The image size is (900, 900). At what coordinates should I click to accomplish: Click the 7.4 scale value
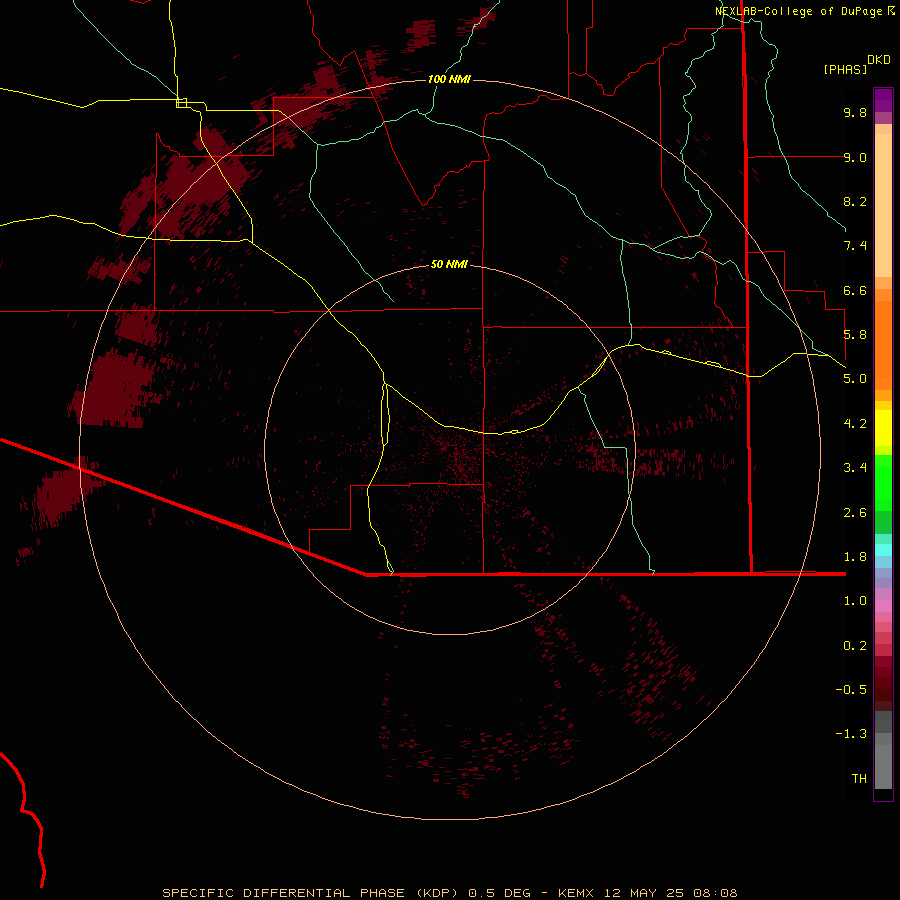(x=855, y=246)
